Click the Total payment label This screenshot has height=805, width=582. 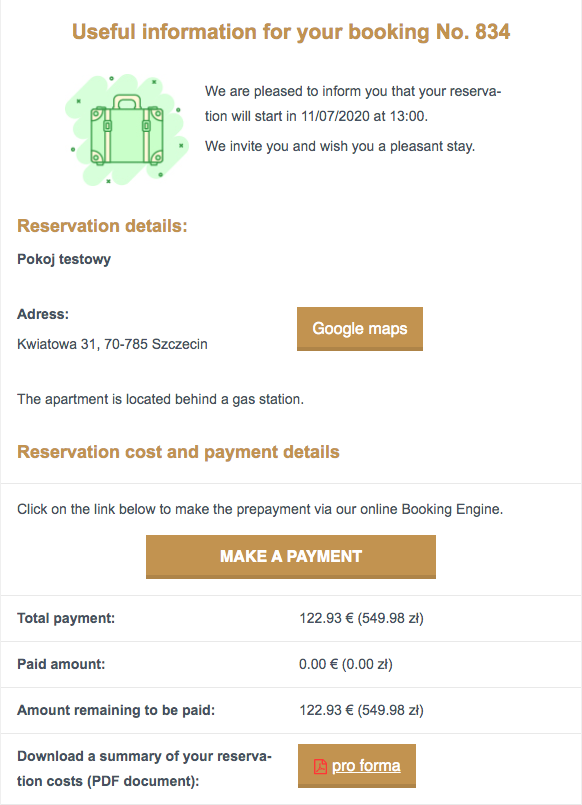(66, 618)
